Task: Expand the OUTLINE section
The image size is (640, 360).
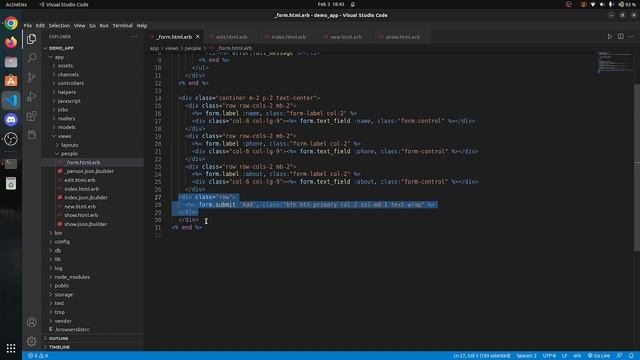Action: click(x=58, y=338)
